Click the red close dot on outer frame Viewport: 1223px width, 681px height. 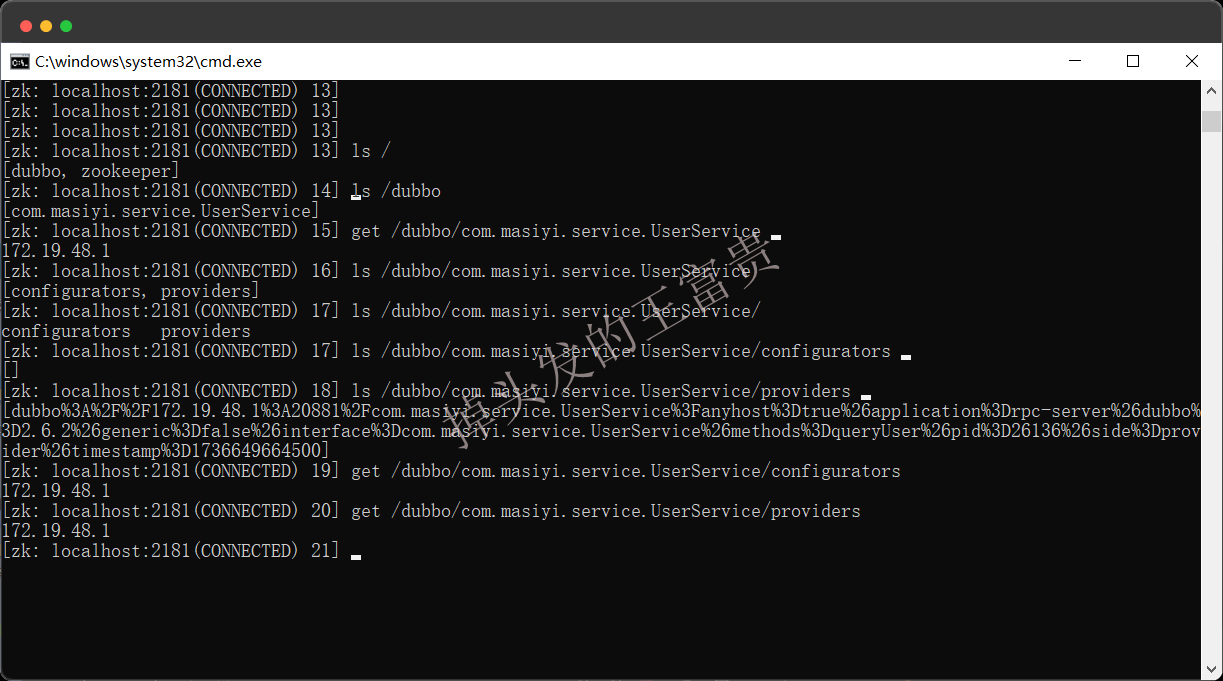pos(27,26)
